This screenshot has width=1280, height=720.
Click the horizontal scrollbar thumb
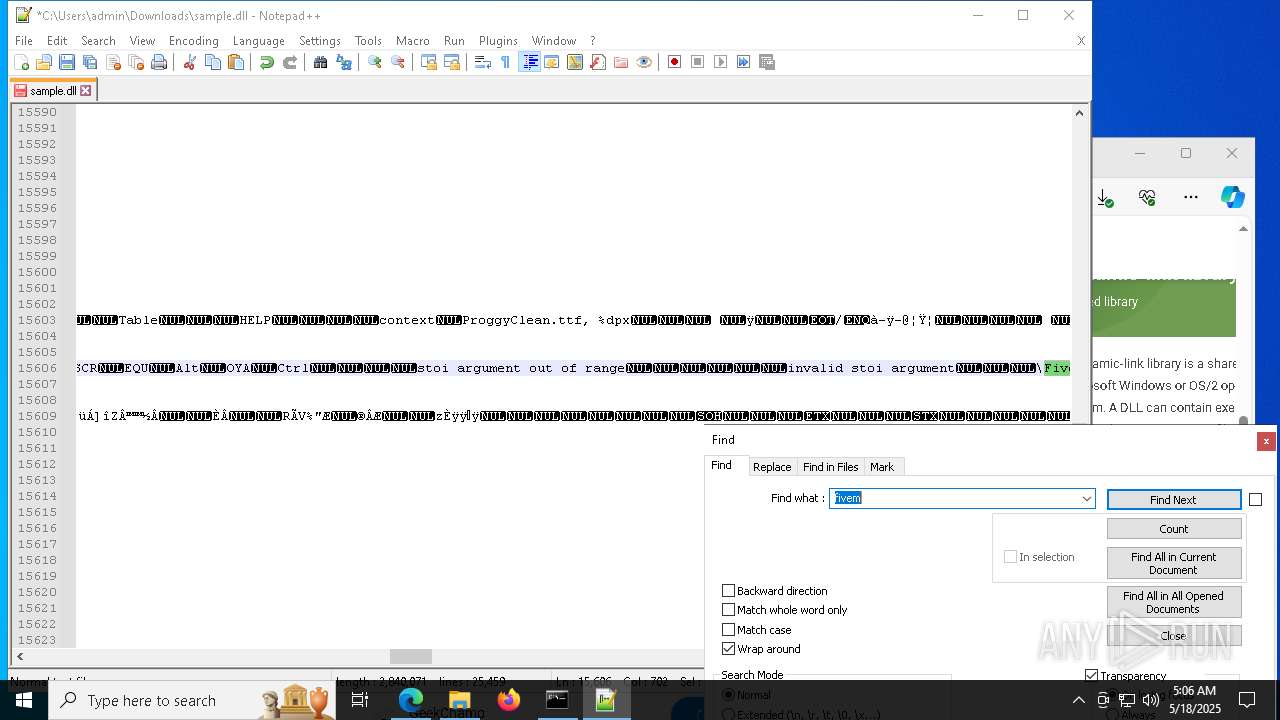(x=410, y=656)
